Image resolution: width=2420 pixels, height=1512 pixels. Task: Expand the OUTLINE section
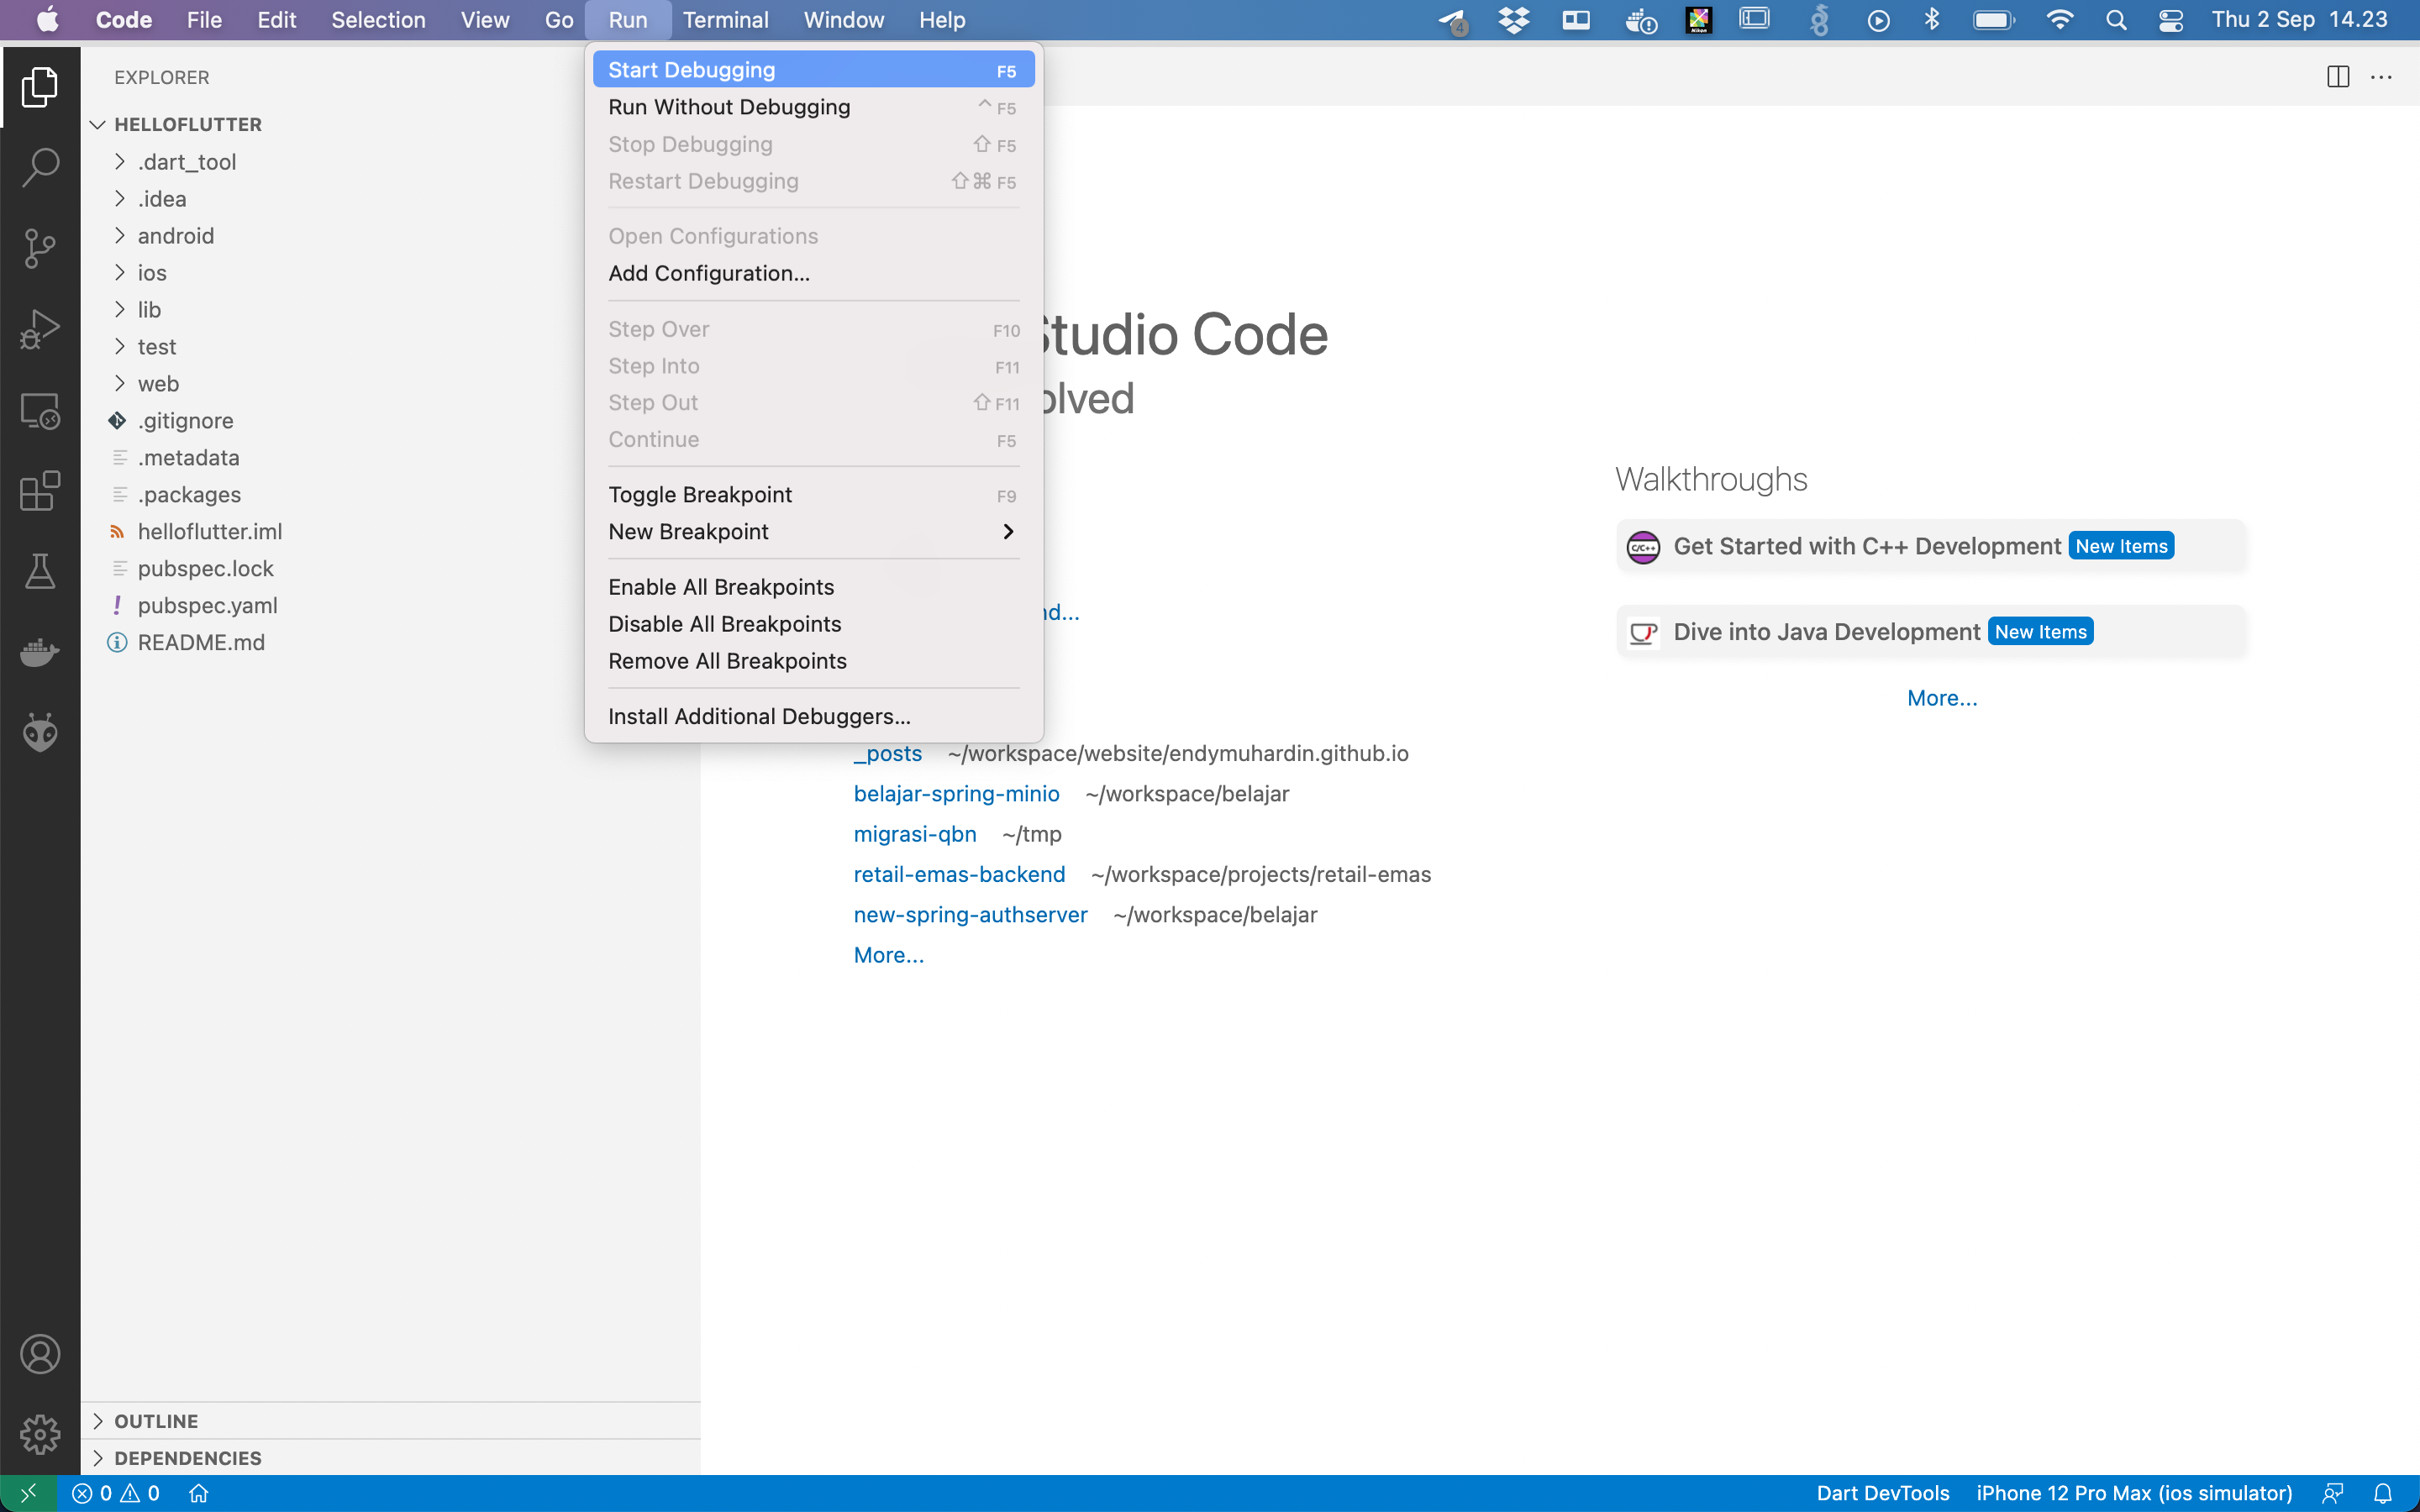tap(156, 1421)
